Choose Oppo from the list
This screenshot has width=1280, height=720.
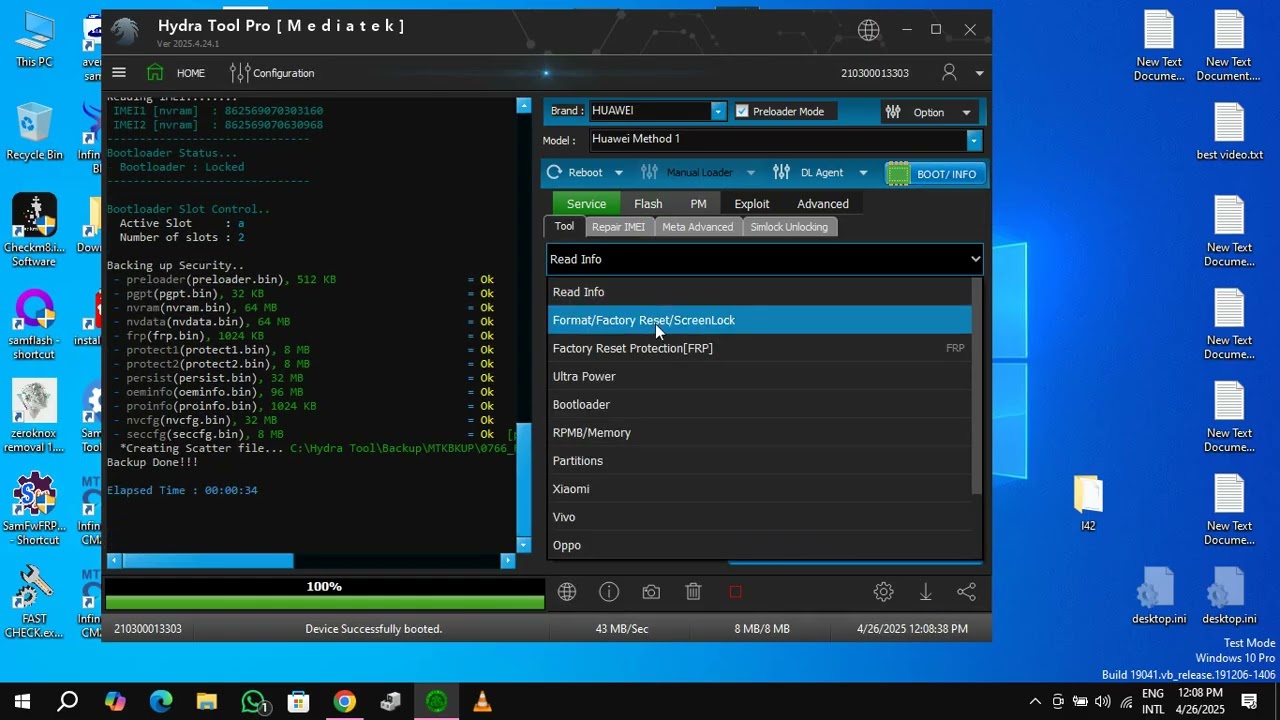click(760, 545)
